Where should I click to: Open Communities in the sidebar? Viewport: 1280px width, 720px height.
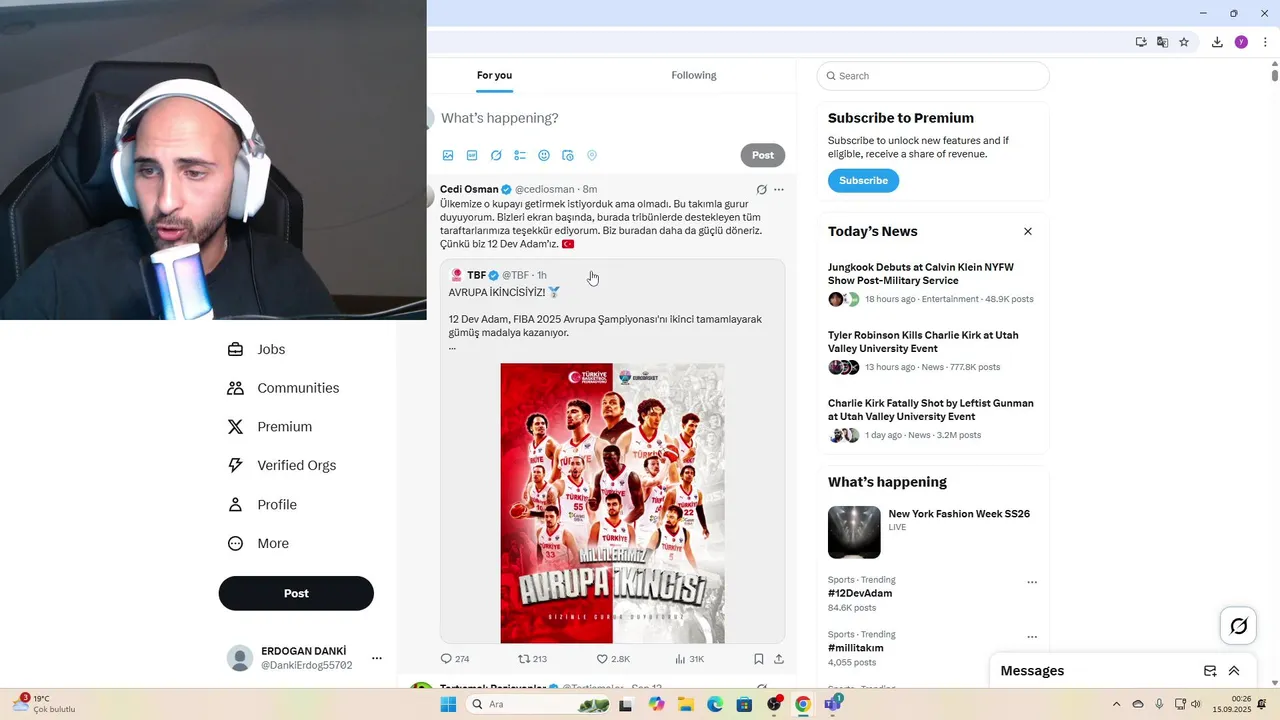[x=283, y=388]
